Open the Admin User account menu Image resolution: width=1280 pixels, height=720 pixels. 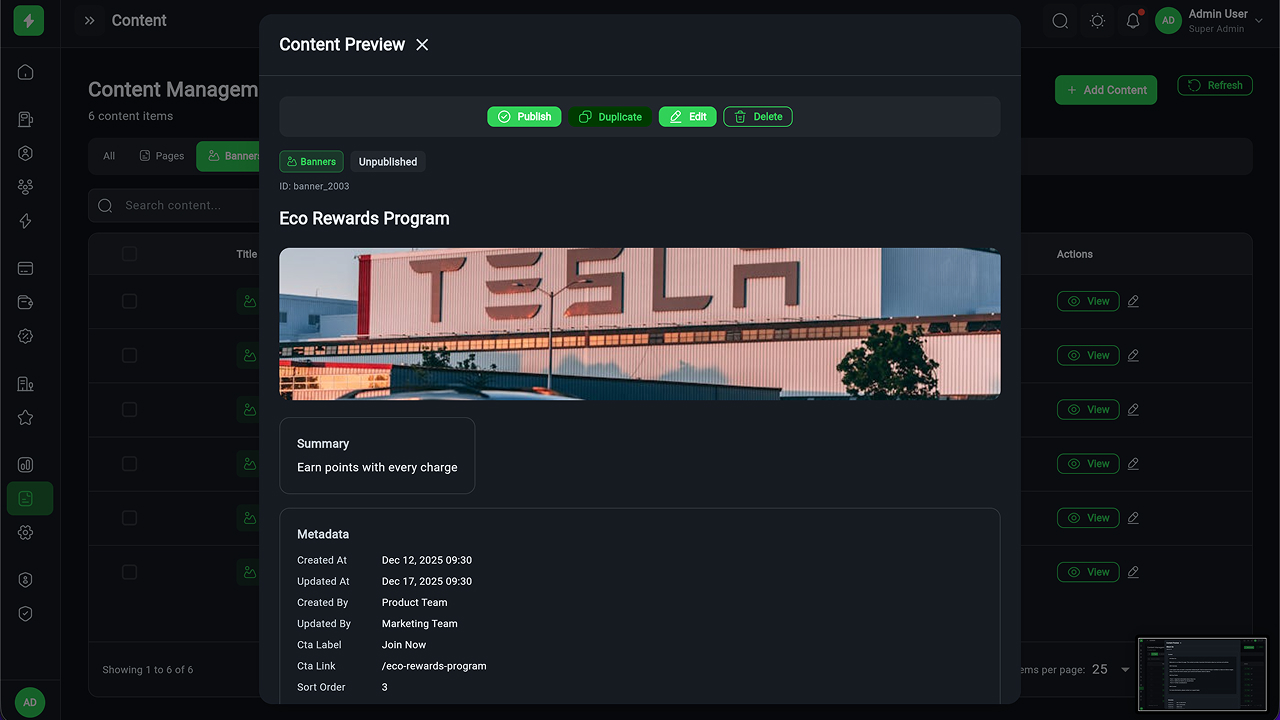click(x=1202, y=21)
